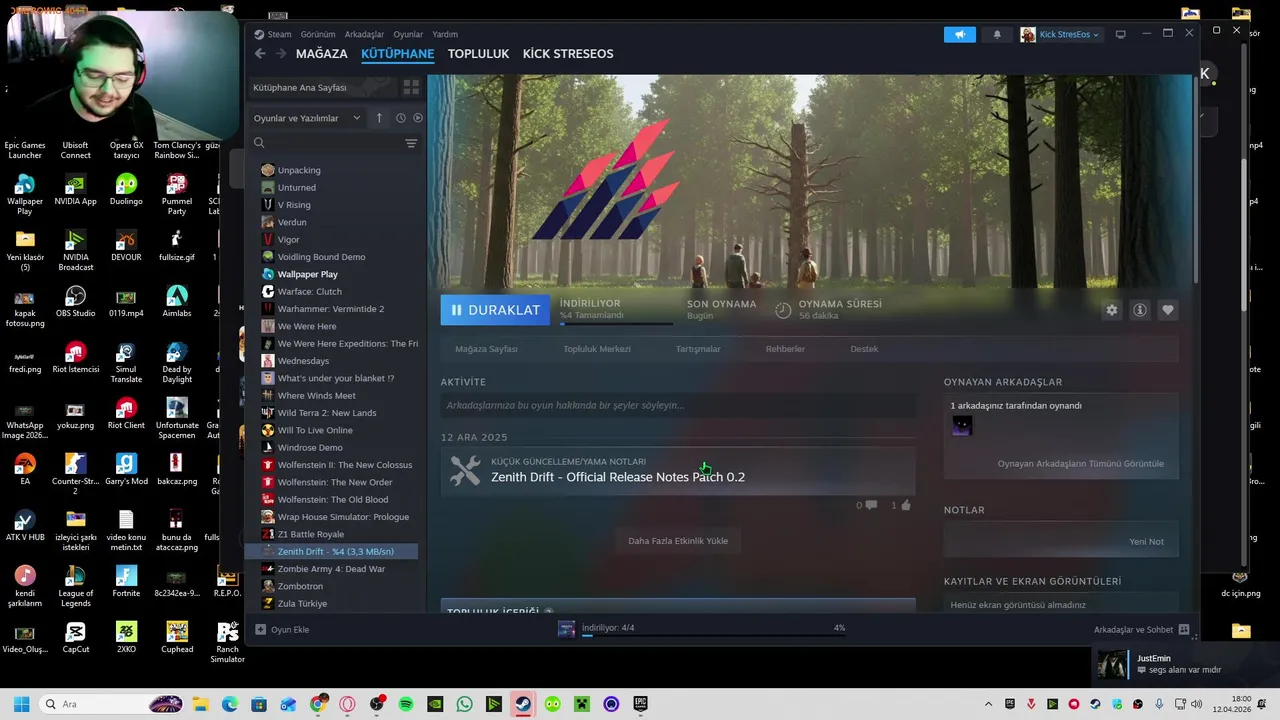
Task: Open OBS Studio desktop shortcut
Action: tap(75, 302)
